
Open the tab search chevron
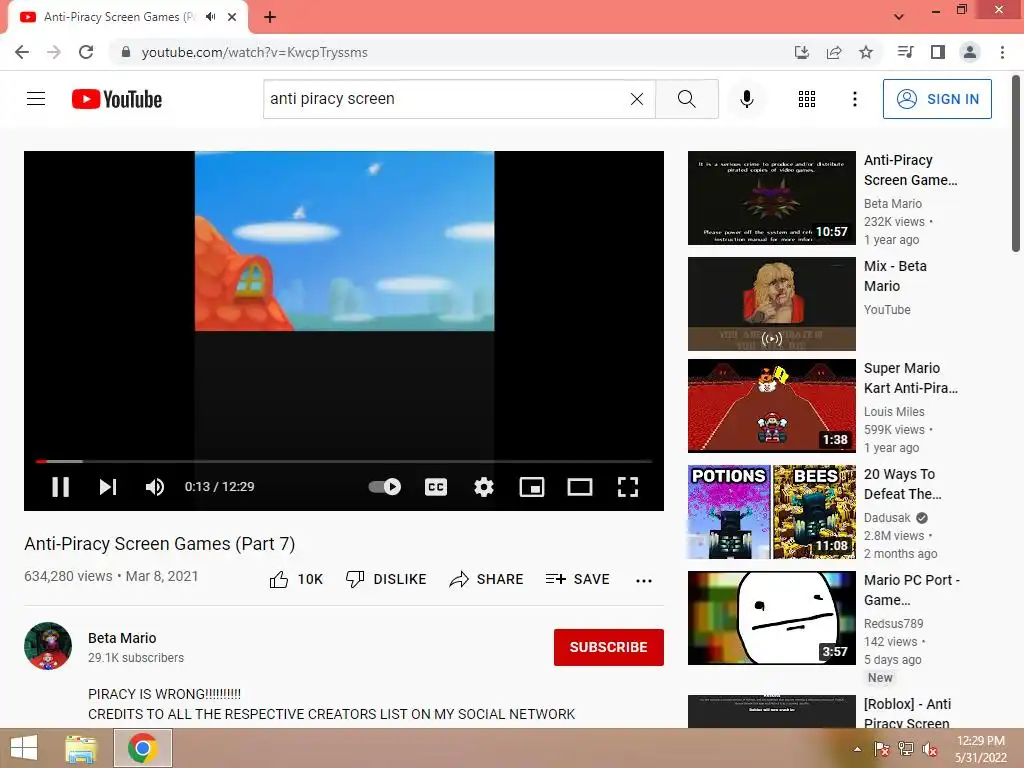[899, 17]
